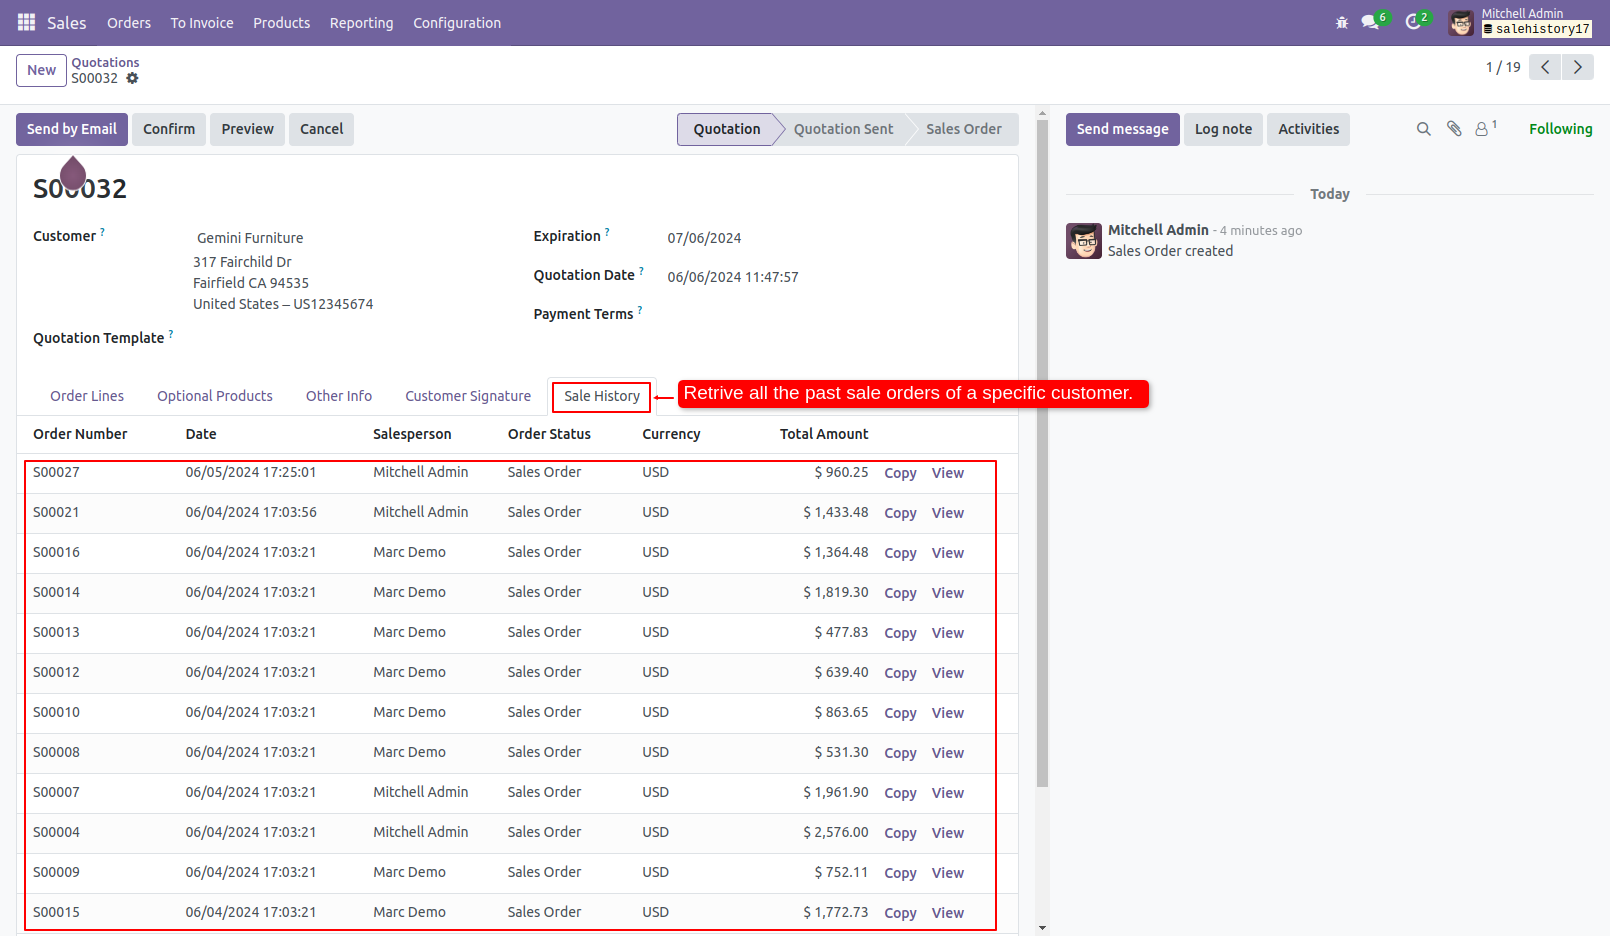Open the Reporting menu
This screenshot has width=1610, height=936.
[361, 22]
